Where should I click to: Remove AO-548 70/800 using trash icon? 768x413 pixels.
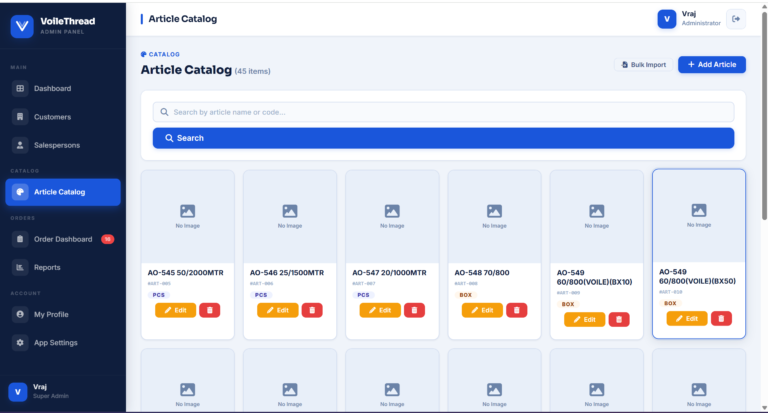[516, 310]
